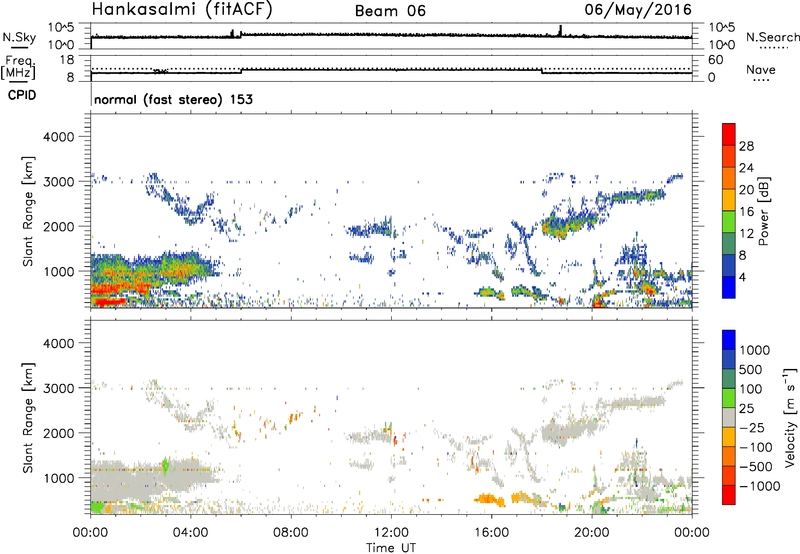Image resolution: width=800 pixels, height=554 pixels.
Task: Click the dotted line sample under 'N.Search'
Action: click(x=773, y=47)
